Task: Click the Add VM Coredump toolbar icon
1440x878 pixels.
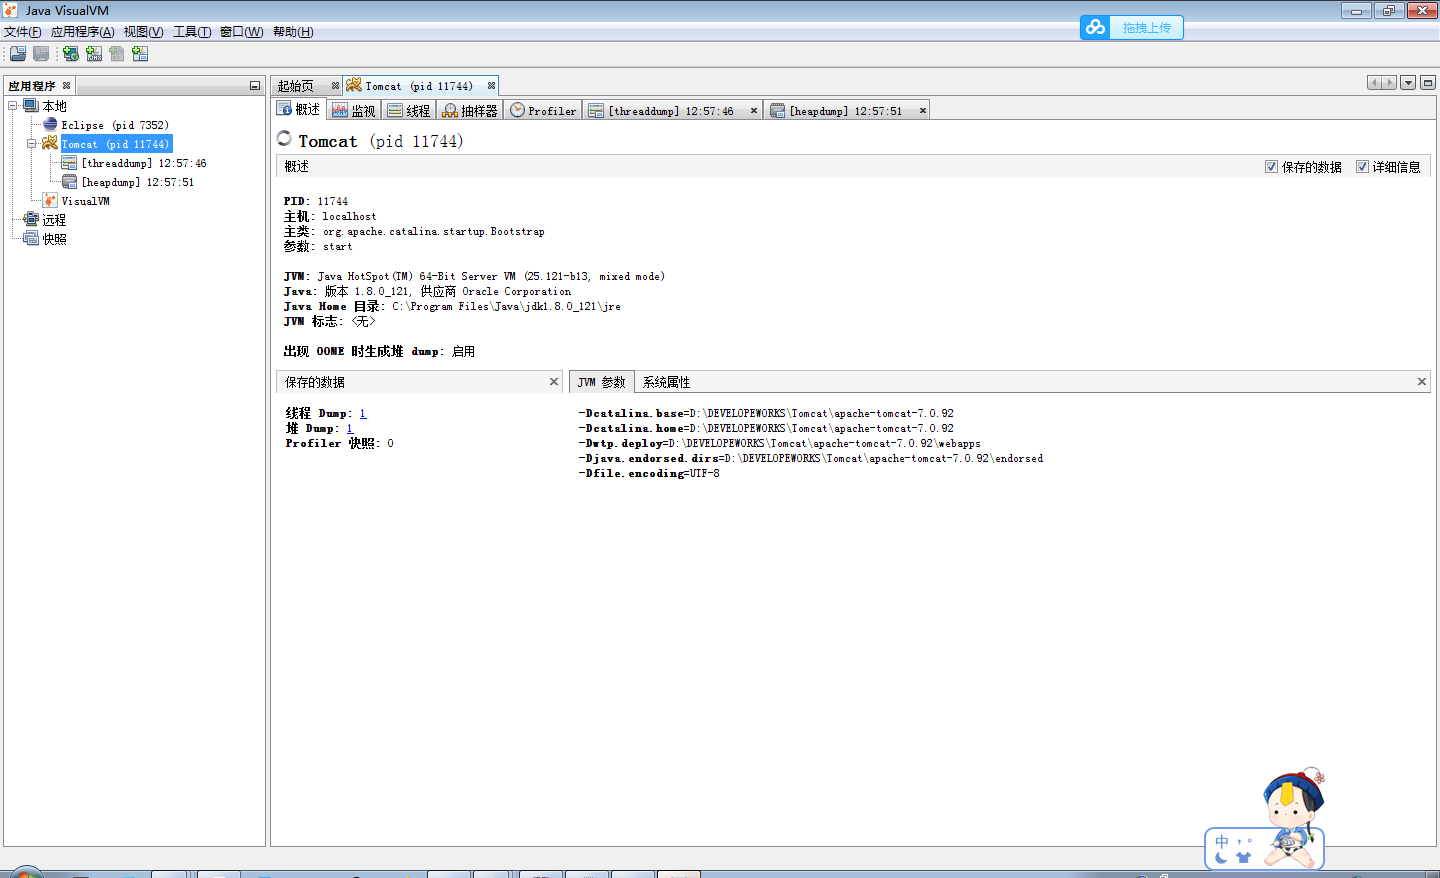Action: point(117,53)
